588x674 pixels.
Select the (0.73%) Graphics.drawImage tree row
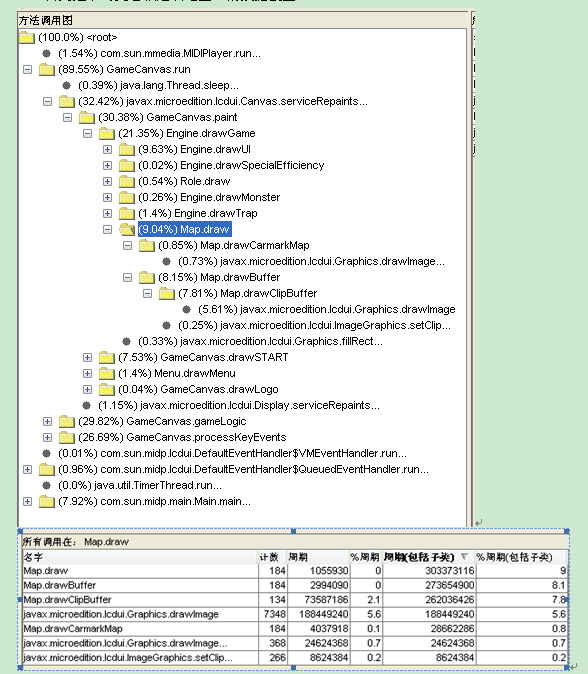click(311, 261)
